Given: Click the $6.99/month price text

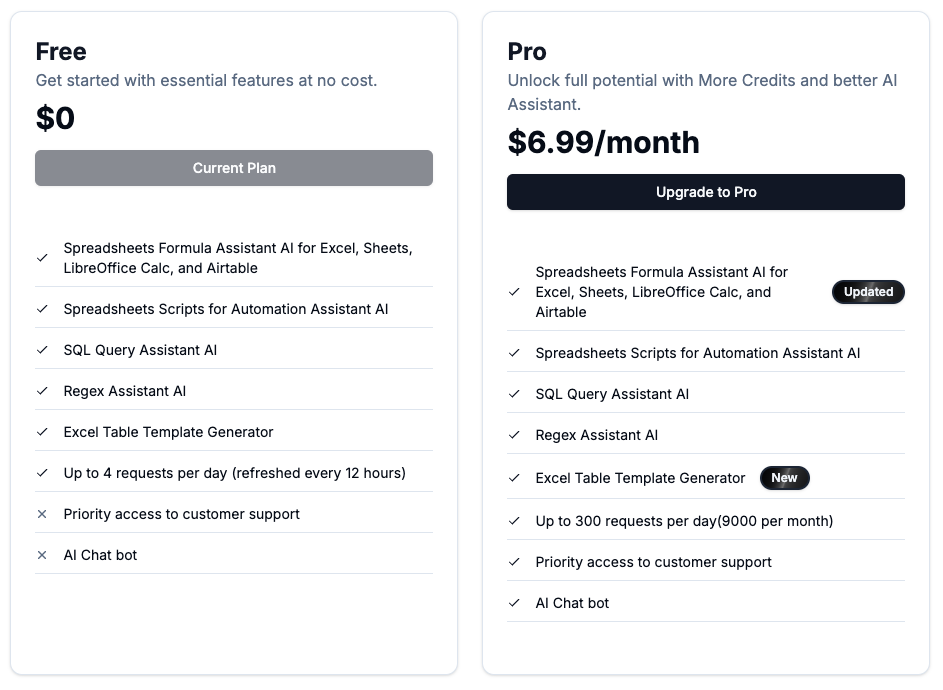Looking at the screenshot, I should point(603,142).
